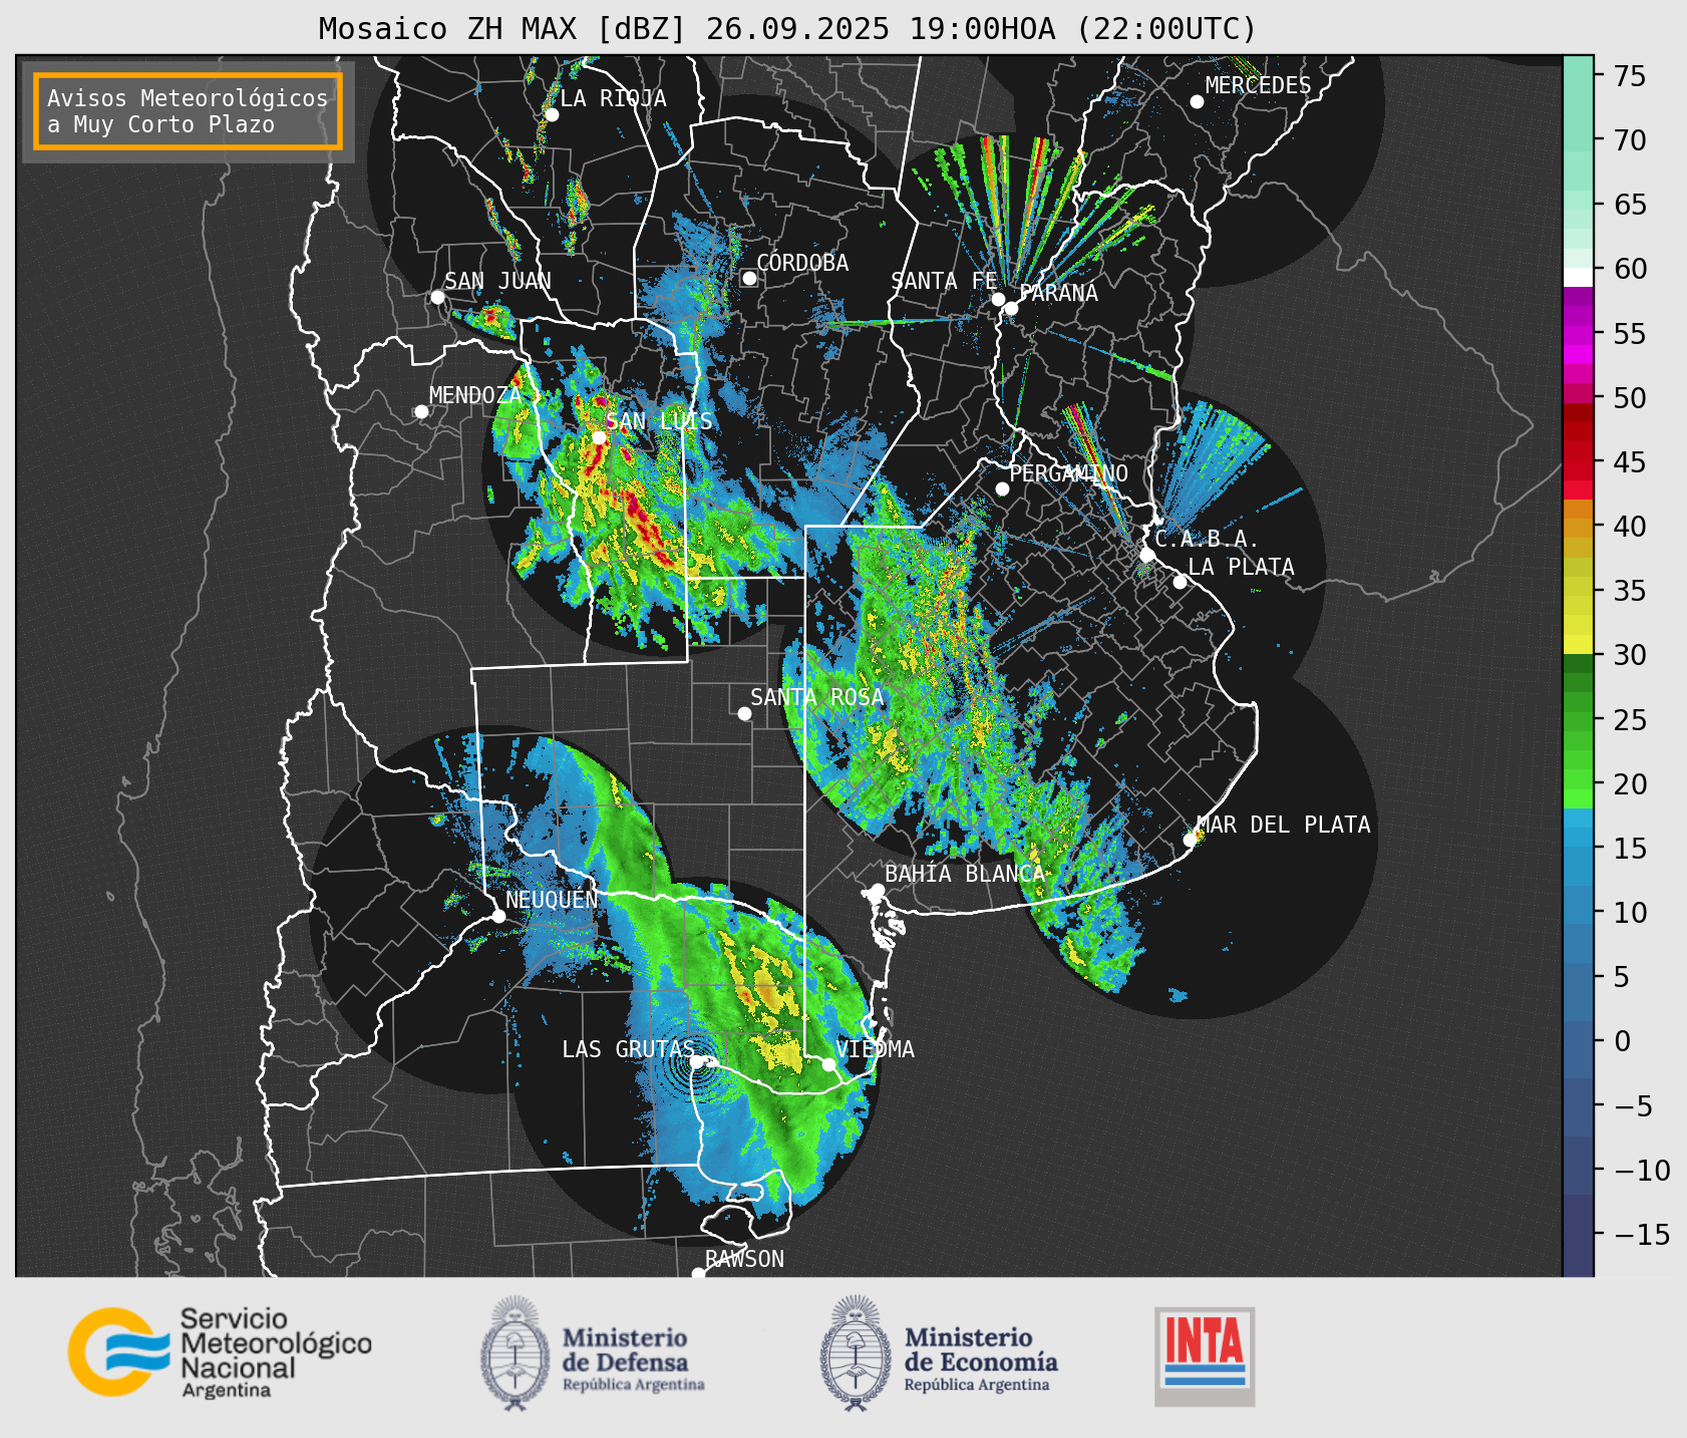Click the Ministerio de Economía text

coord(981,1358)
